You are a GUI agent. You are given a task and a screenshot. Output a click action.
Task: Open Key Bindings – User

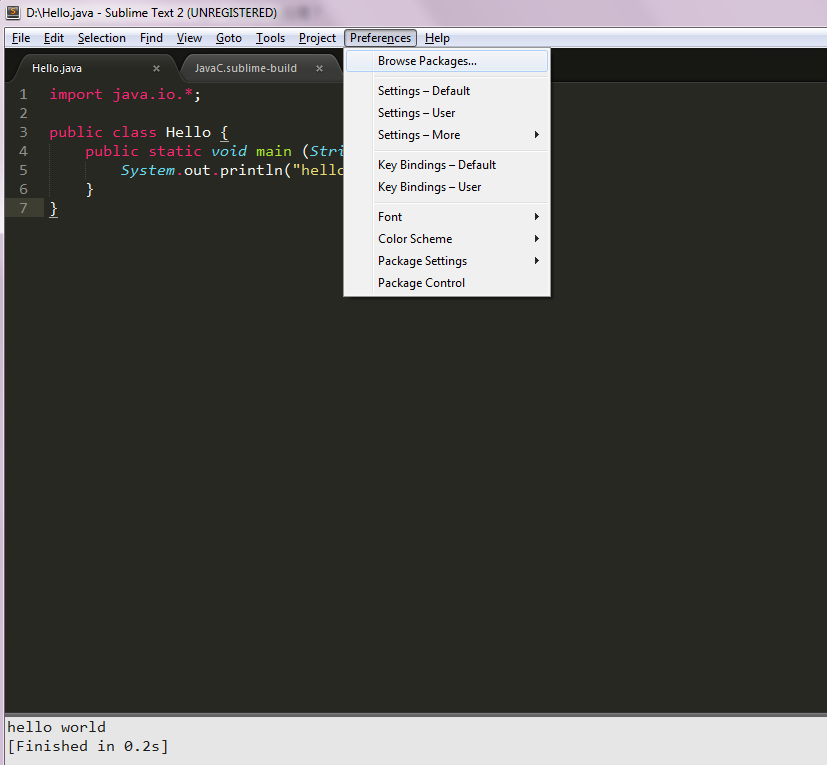pyautogui.click(x=447, y=187)
